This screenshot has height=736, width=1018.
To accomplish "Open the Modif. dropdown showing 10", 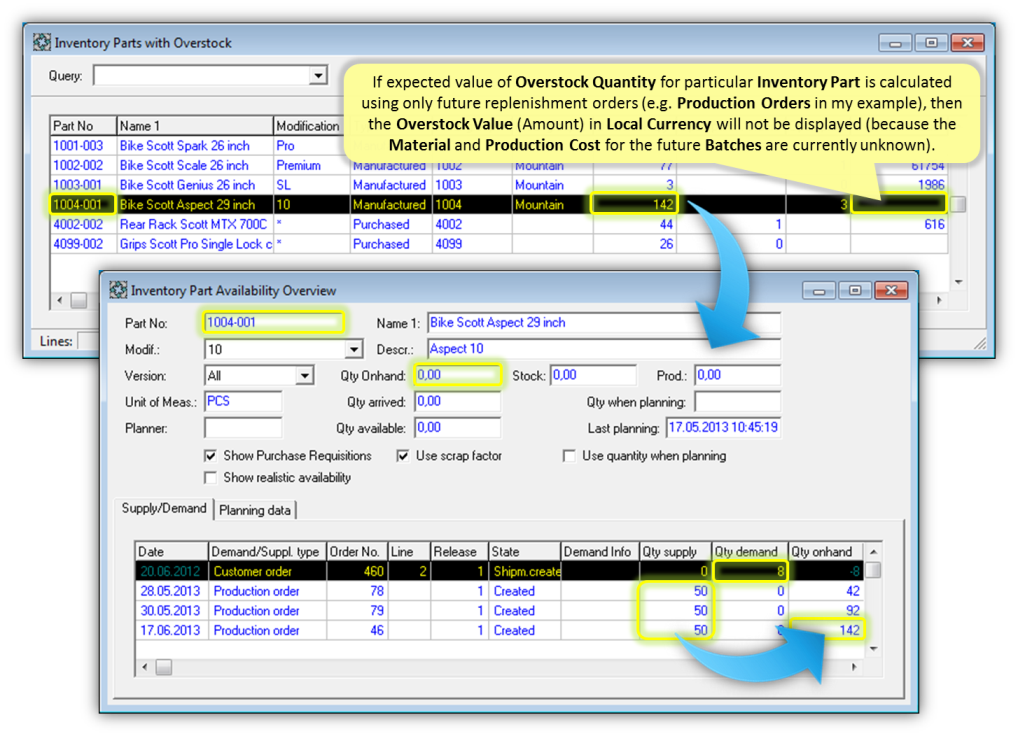I will tap(353, 349).
